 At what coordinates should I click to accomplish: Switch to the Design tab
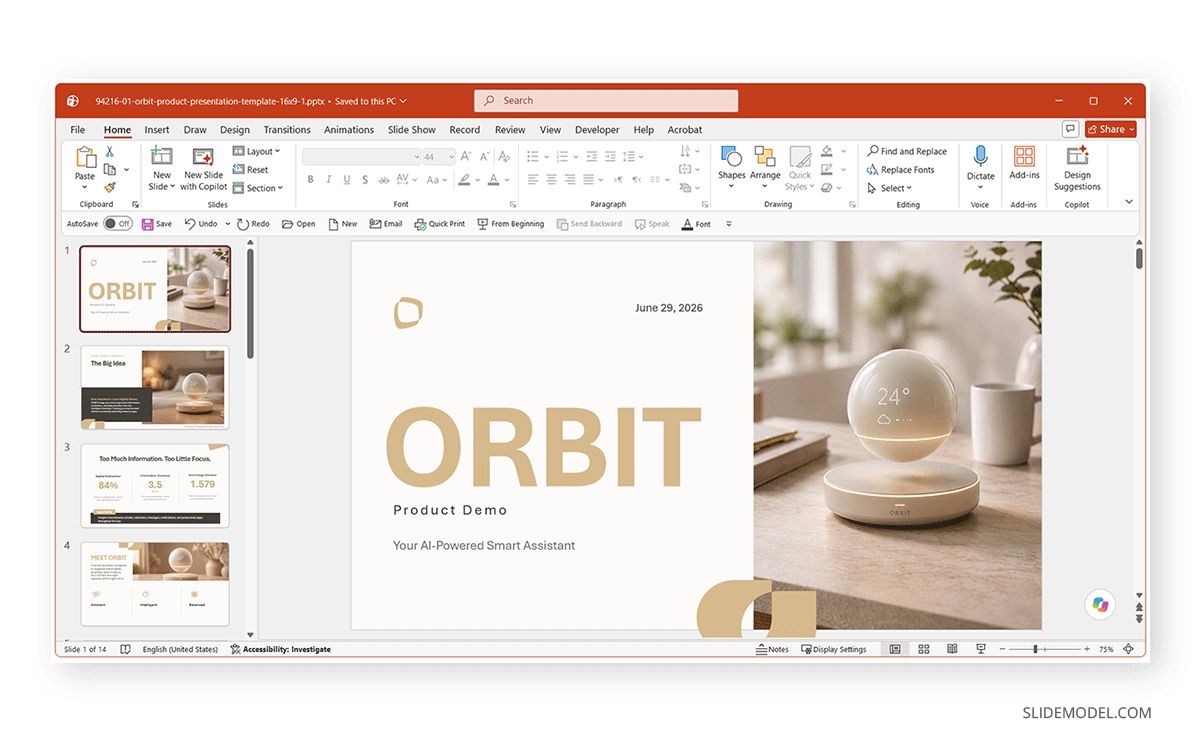pyautogui.click(x=235, y=130)
